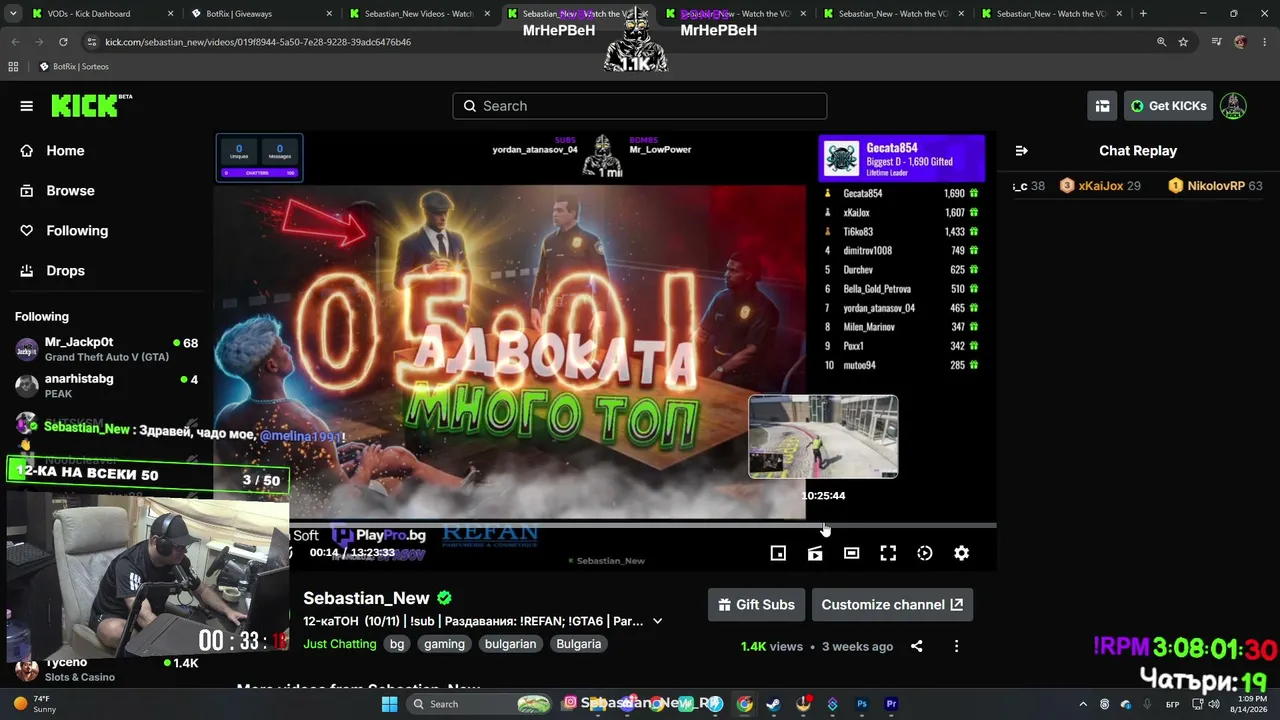The width and height of the screenshot is (1280, 720).
Task: Open the Just Chatting category link
Action: (x=340, y=644)
